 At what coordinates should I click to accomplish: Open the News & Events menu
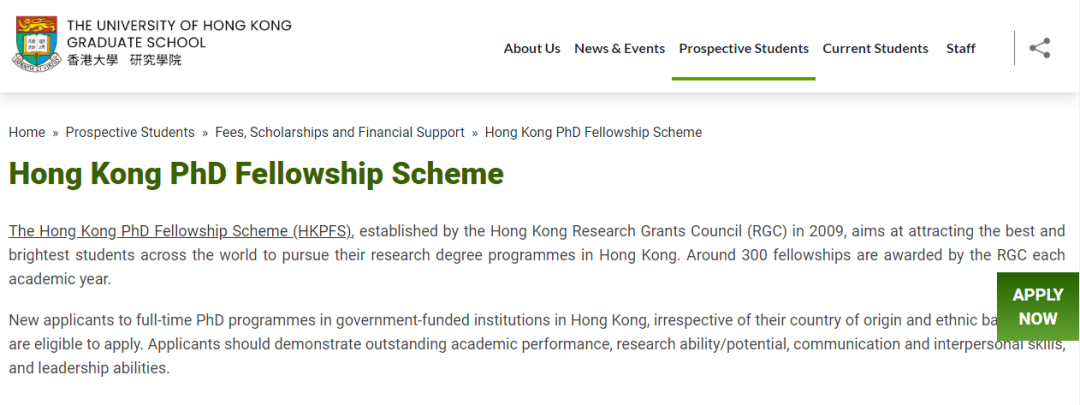coord(619,48)
